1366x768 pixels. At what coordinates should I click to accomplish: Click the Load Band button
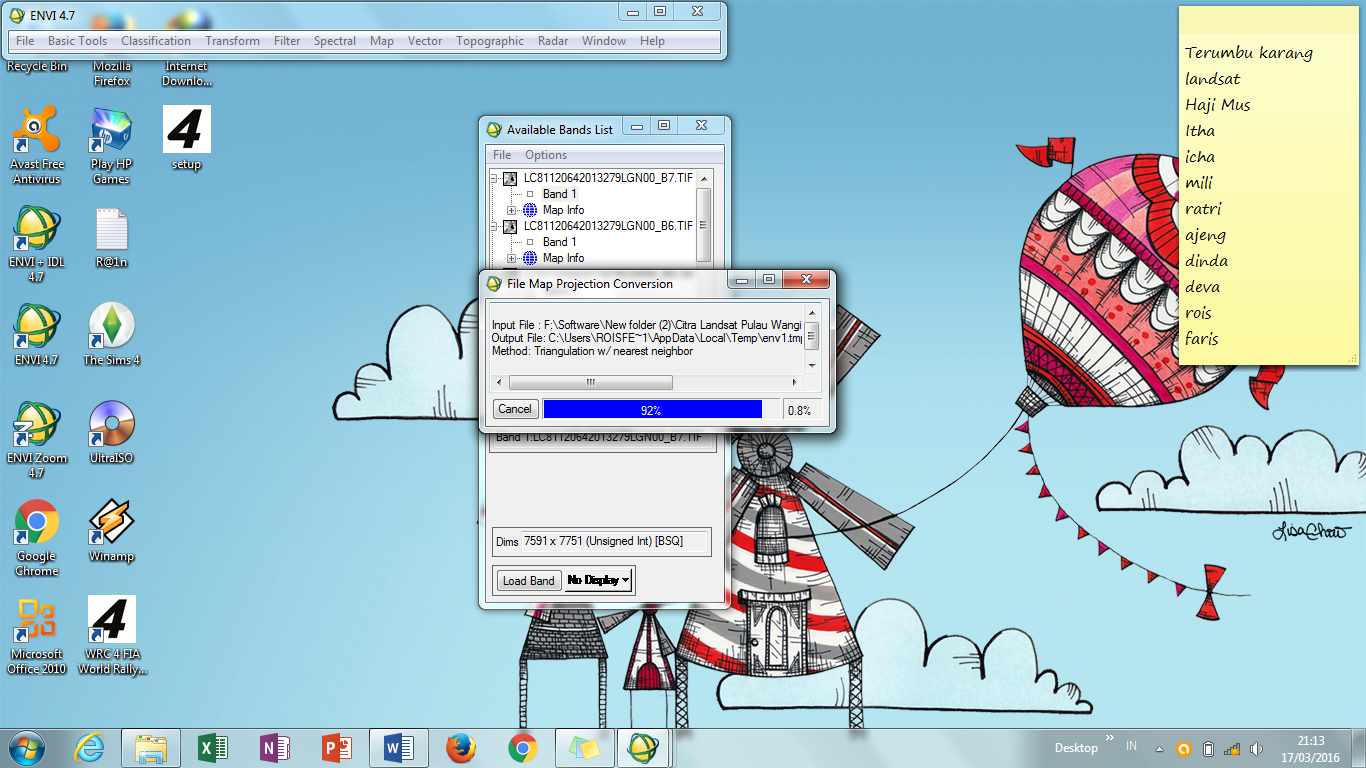tap(529, 581)
